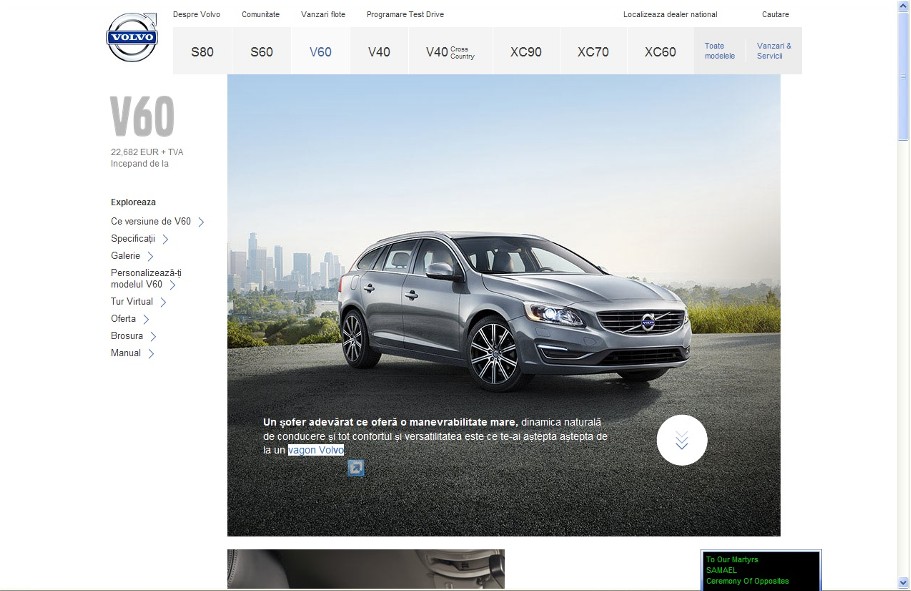Open Toate modelele

coord(720,51)
